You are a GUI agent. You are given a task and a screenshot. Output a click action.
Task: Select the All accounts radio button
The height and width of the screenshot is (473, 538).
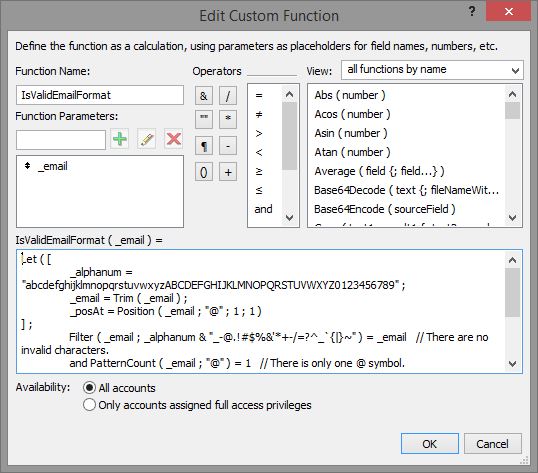coord(89,388)
